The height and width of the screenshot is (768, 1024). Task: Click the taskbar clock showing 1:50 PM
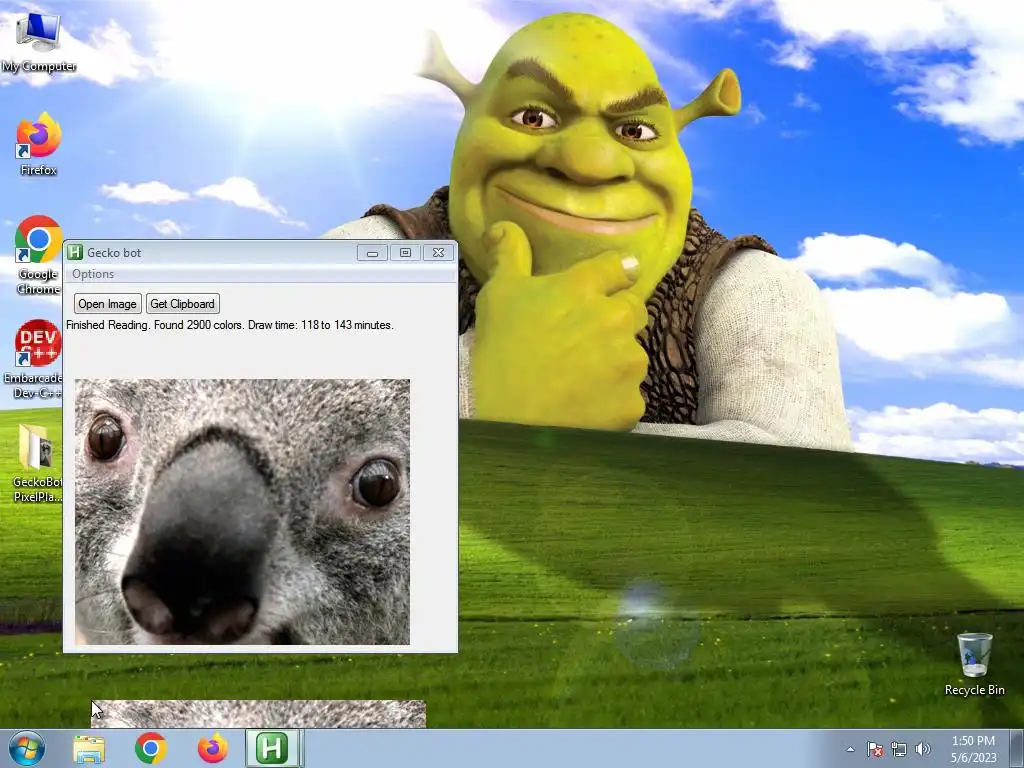(x=973, y=749)
